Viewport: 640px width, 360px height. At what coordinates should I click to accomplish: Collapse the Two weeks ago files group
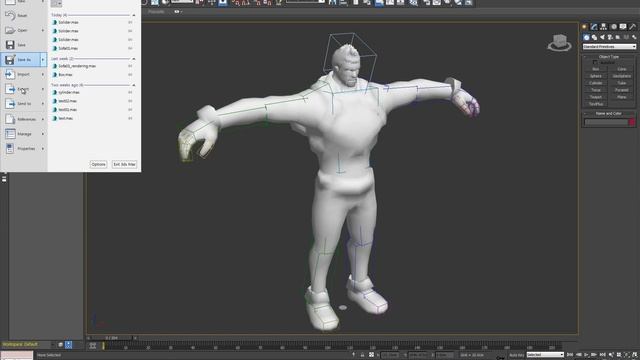click(133, 85)
